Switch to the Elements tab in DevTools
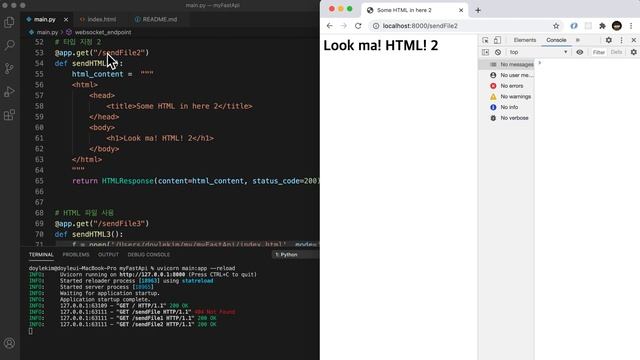The image size is (640, 360). pyautogui.click(x=524, y=40)
